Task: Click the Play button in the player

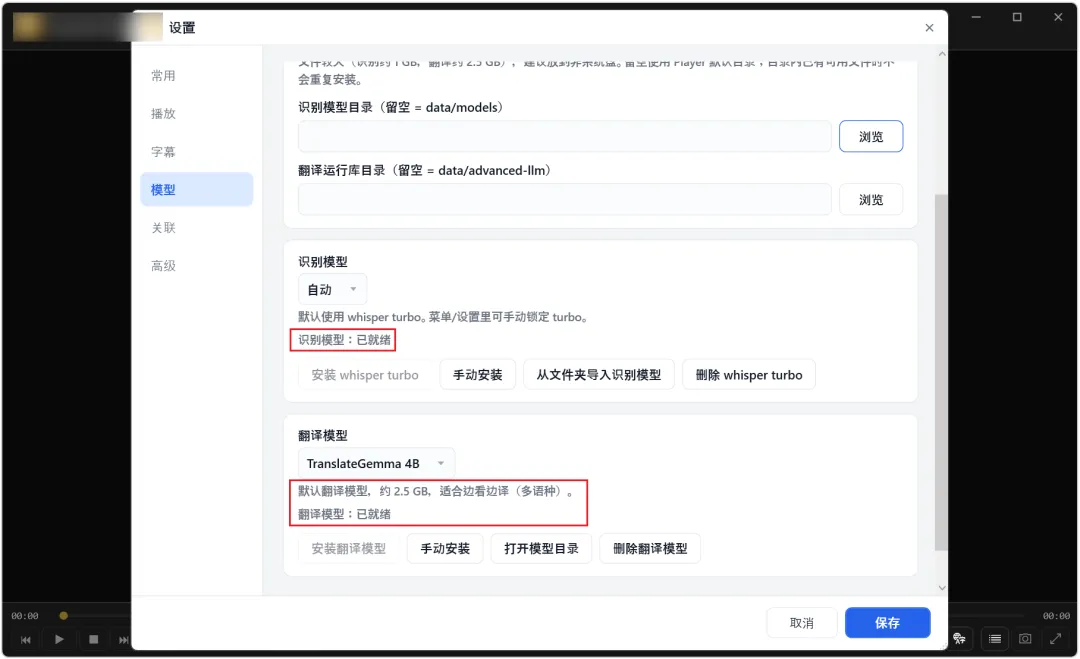Action: [59, 639]
